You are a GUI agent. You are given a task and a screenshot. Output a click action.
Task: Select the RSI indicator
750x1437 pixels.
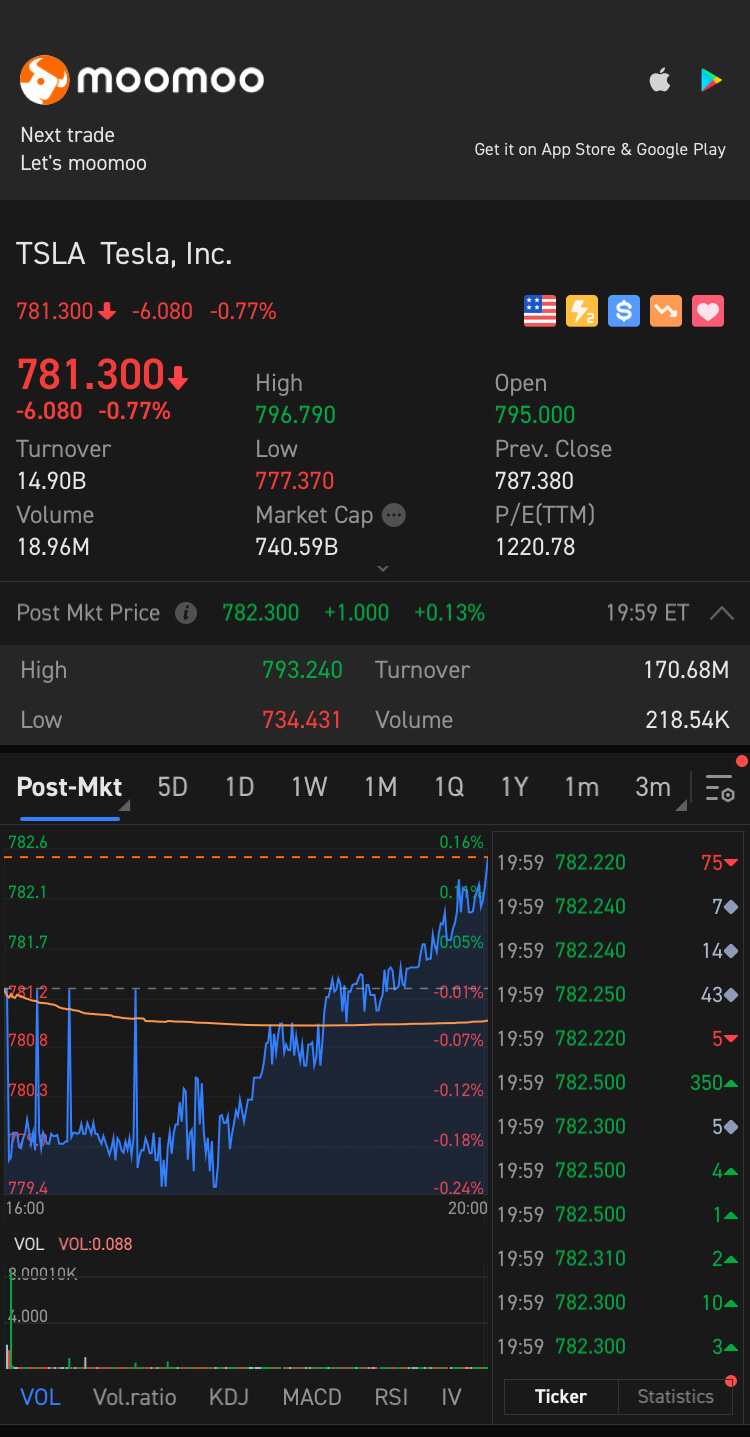[x=392, y=1397]
